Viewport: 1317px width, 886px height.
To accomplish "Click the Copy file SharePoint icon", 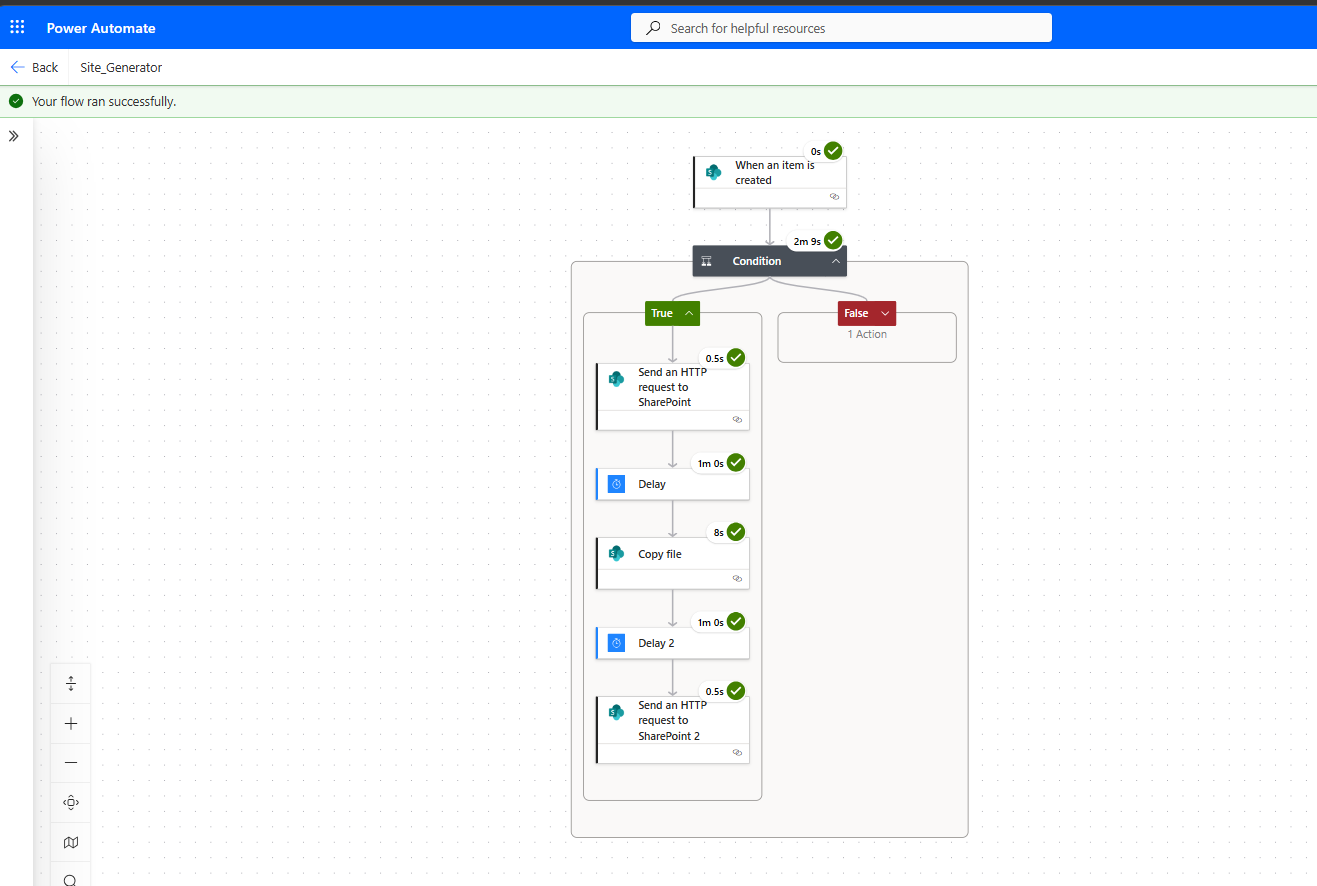I will [x=617, y=553].
